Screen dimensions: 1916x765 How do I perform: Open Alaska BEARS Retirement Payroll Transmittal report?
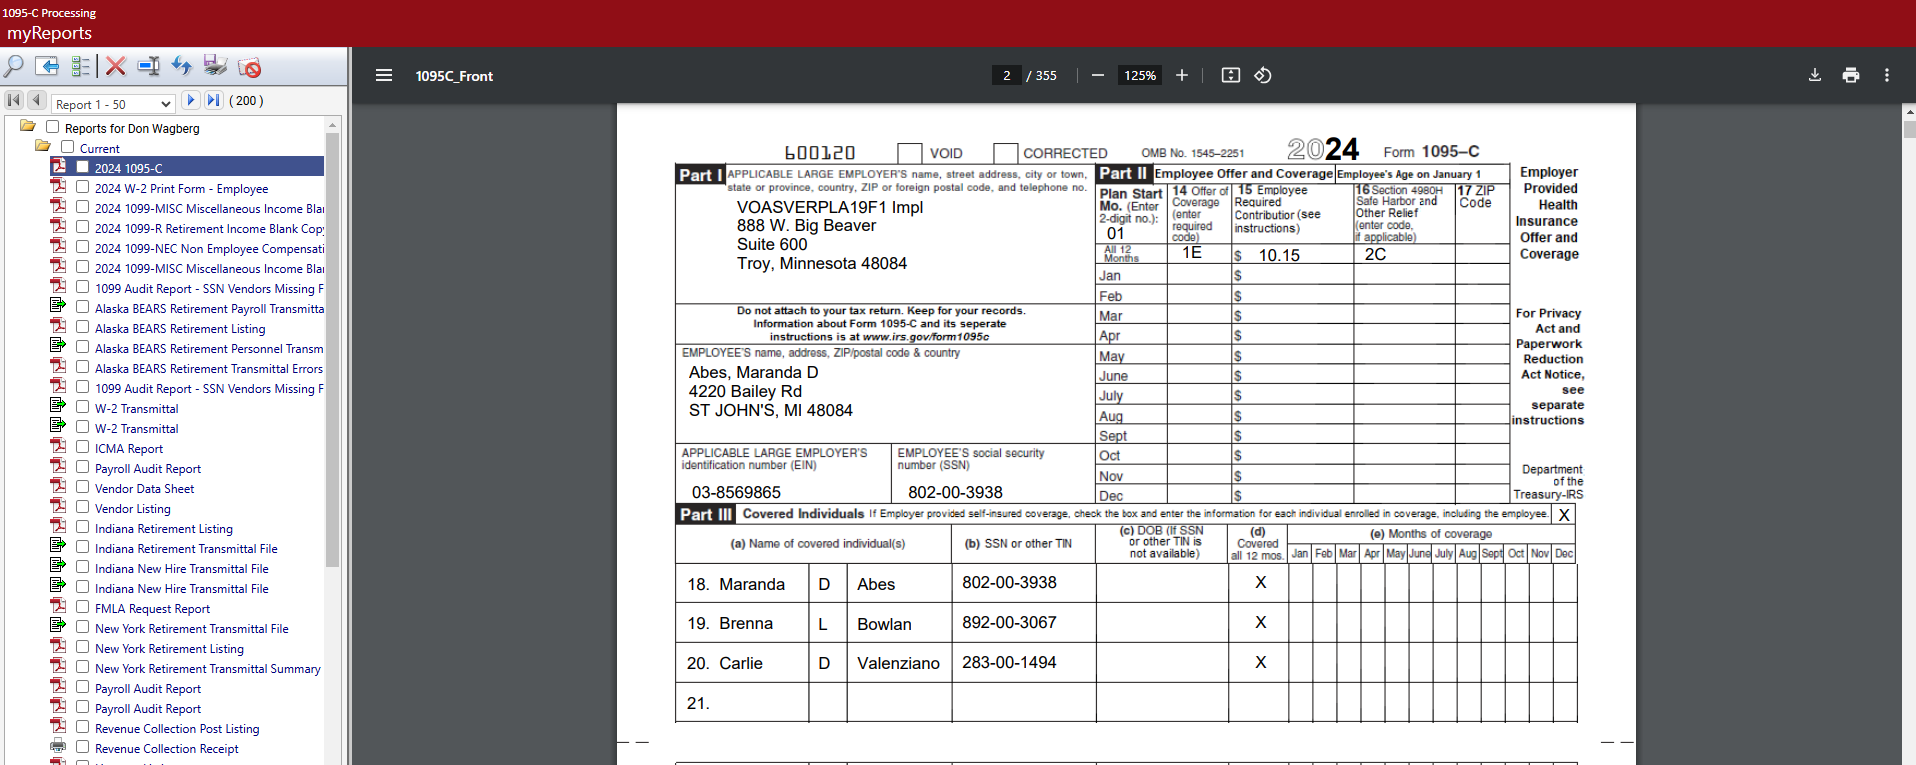pyautogui.click(x=209, y=308)
